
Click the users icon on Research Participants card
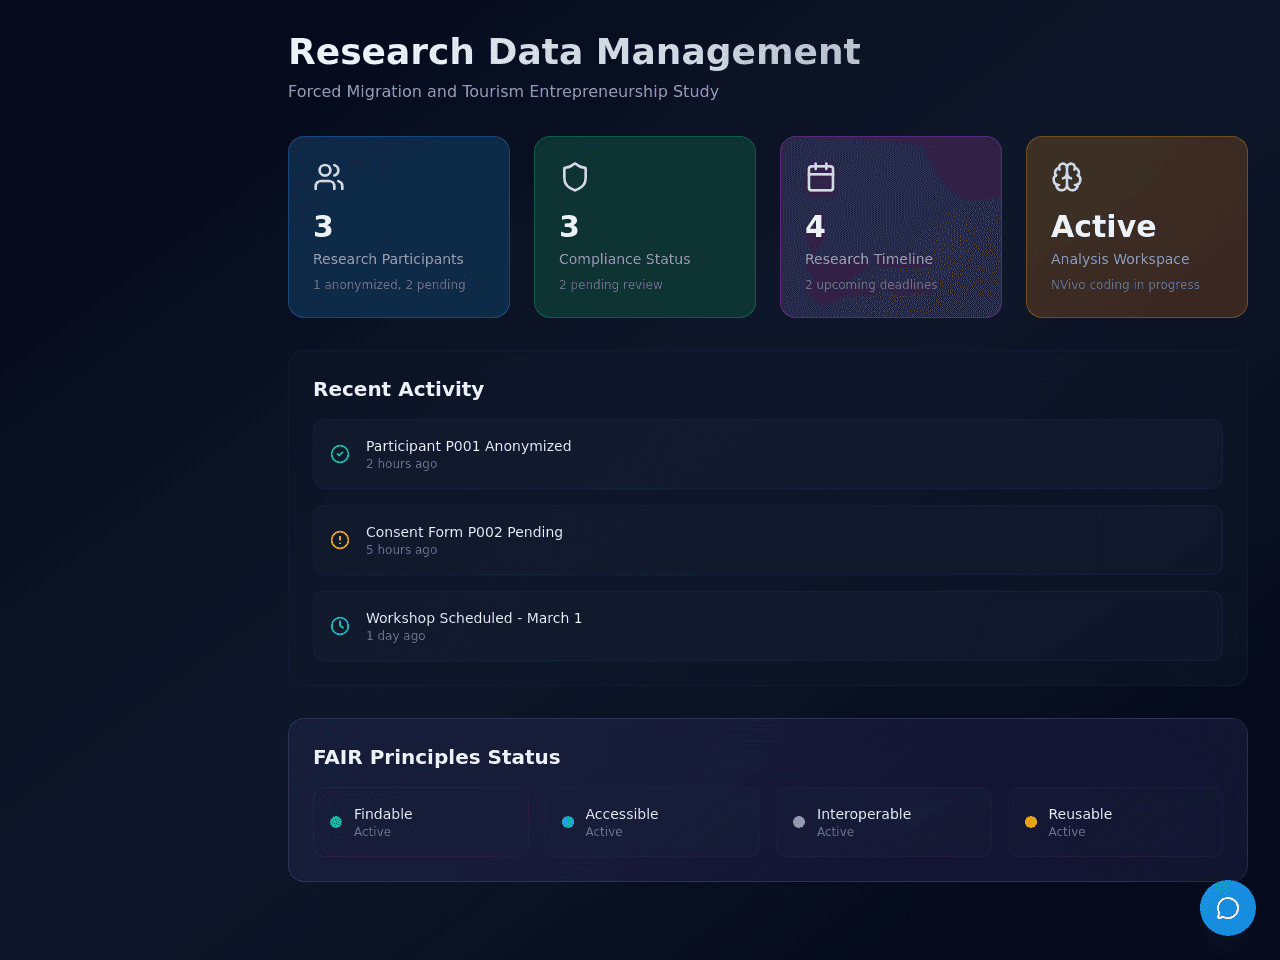(x=329, y=177)
